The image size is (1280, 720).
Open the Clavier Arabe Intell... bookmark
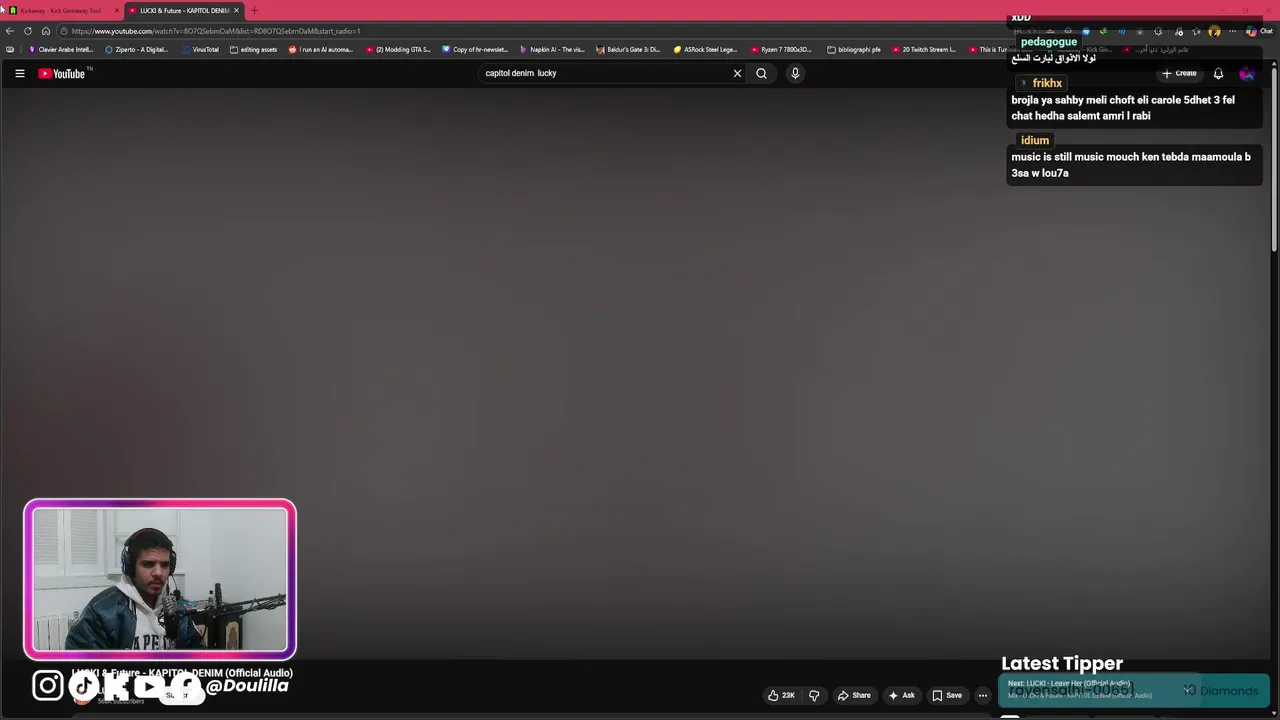60,49
